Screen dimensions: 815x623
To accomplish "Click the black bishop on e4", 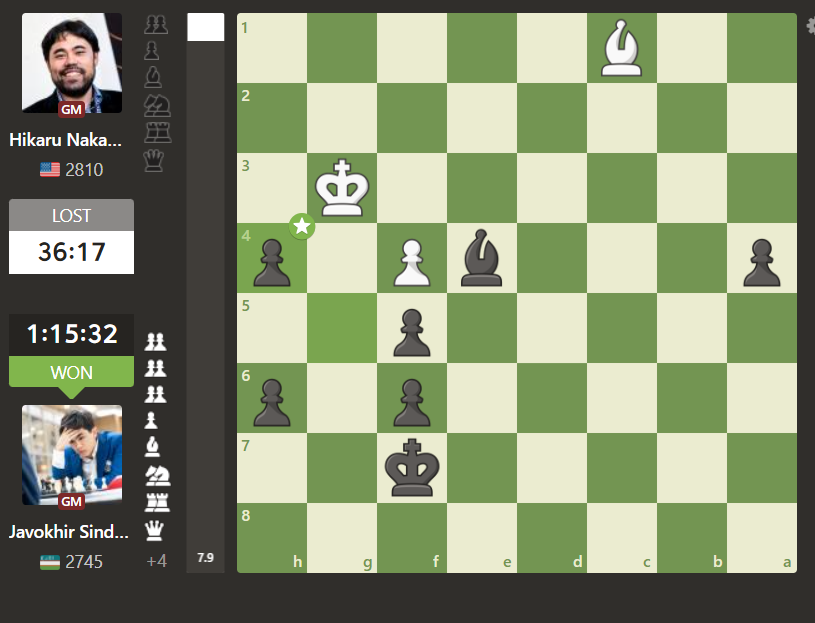I will click(x=481, y=258).
